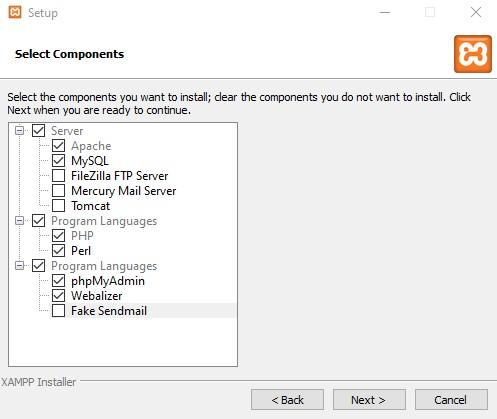Collapse the group containing phpMyAdmin
This screenshot has height=419, width=497.
(20, 266)
